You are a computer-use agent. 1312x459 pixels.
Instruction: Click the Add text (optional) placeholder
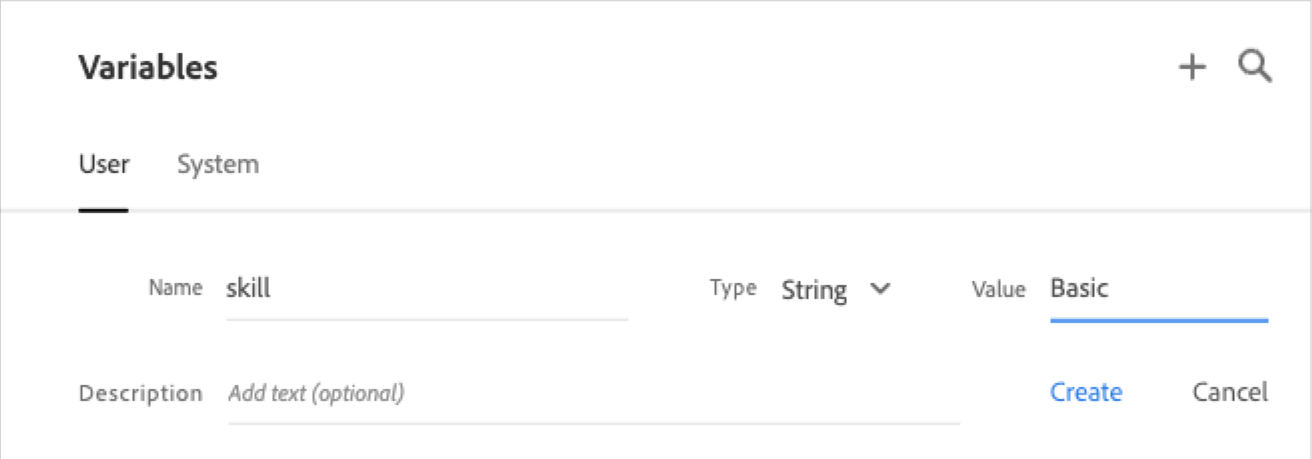316,393
